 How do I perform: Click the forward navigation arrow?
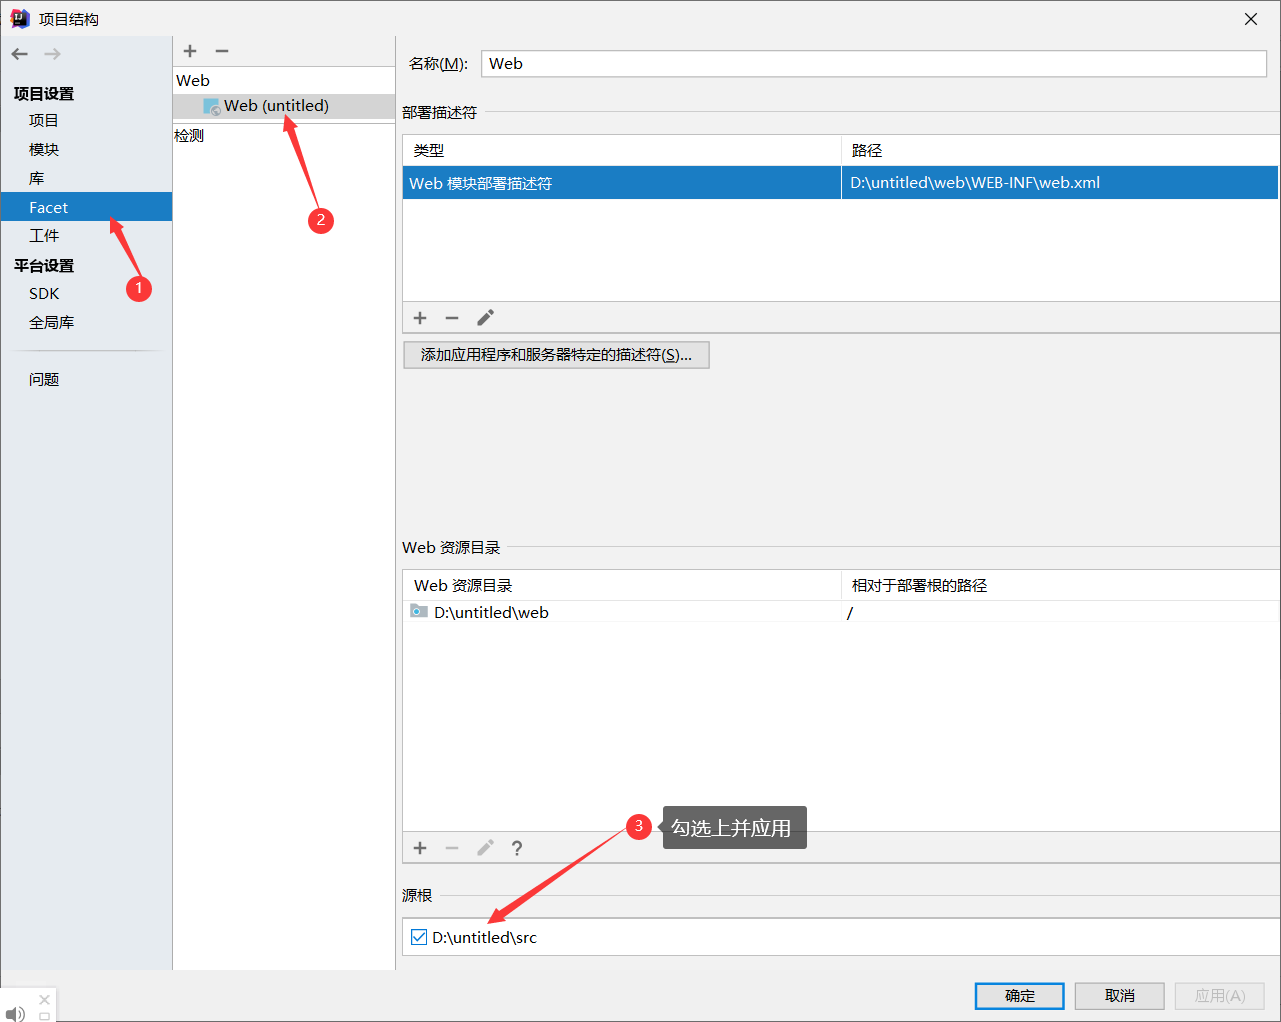[x=51, y=53]
